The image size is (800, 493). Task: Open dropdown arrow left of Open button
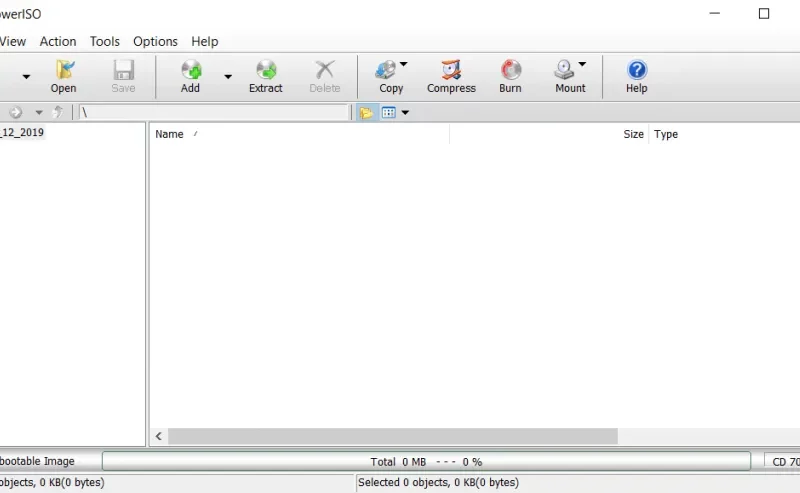[x=26, y=77]
